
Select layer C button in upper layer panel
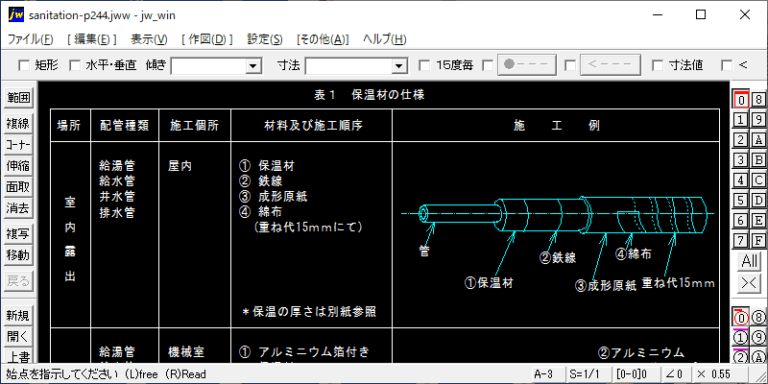(x=759, y=180)
